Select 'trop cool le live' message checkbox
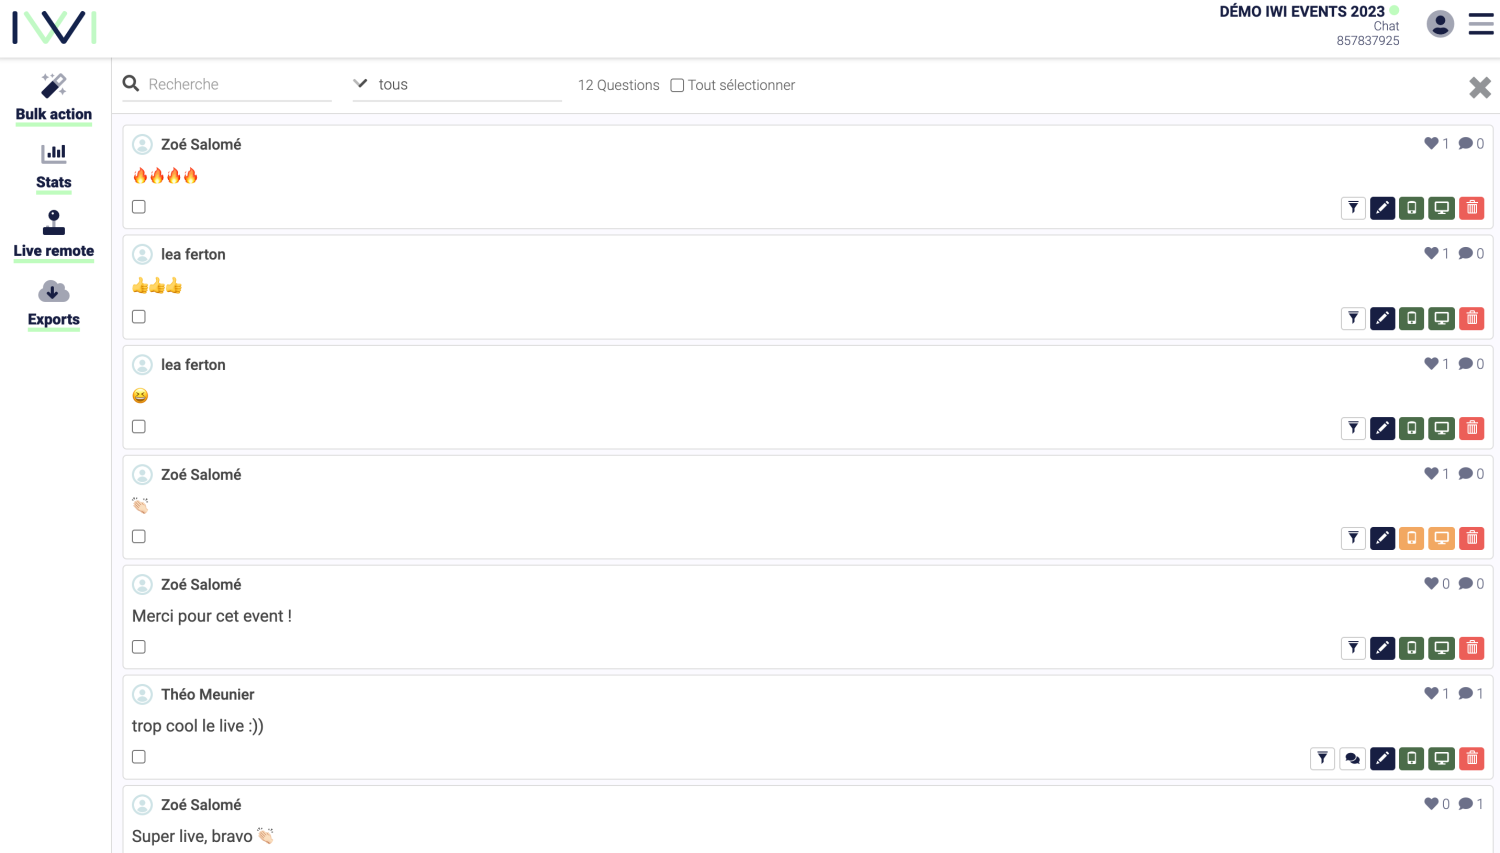Viewport: 1500px width, 853px height. (x=139, y=757)
